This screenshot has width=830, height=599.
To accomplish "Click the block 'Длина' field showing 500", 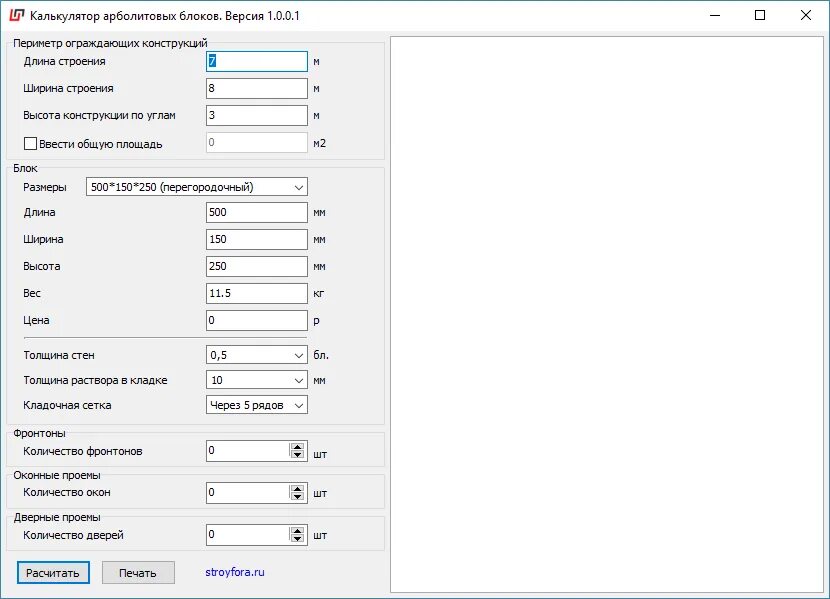I will pyautogui.click(x=257, y=212).
